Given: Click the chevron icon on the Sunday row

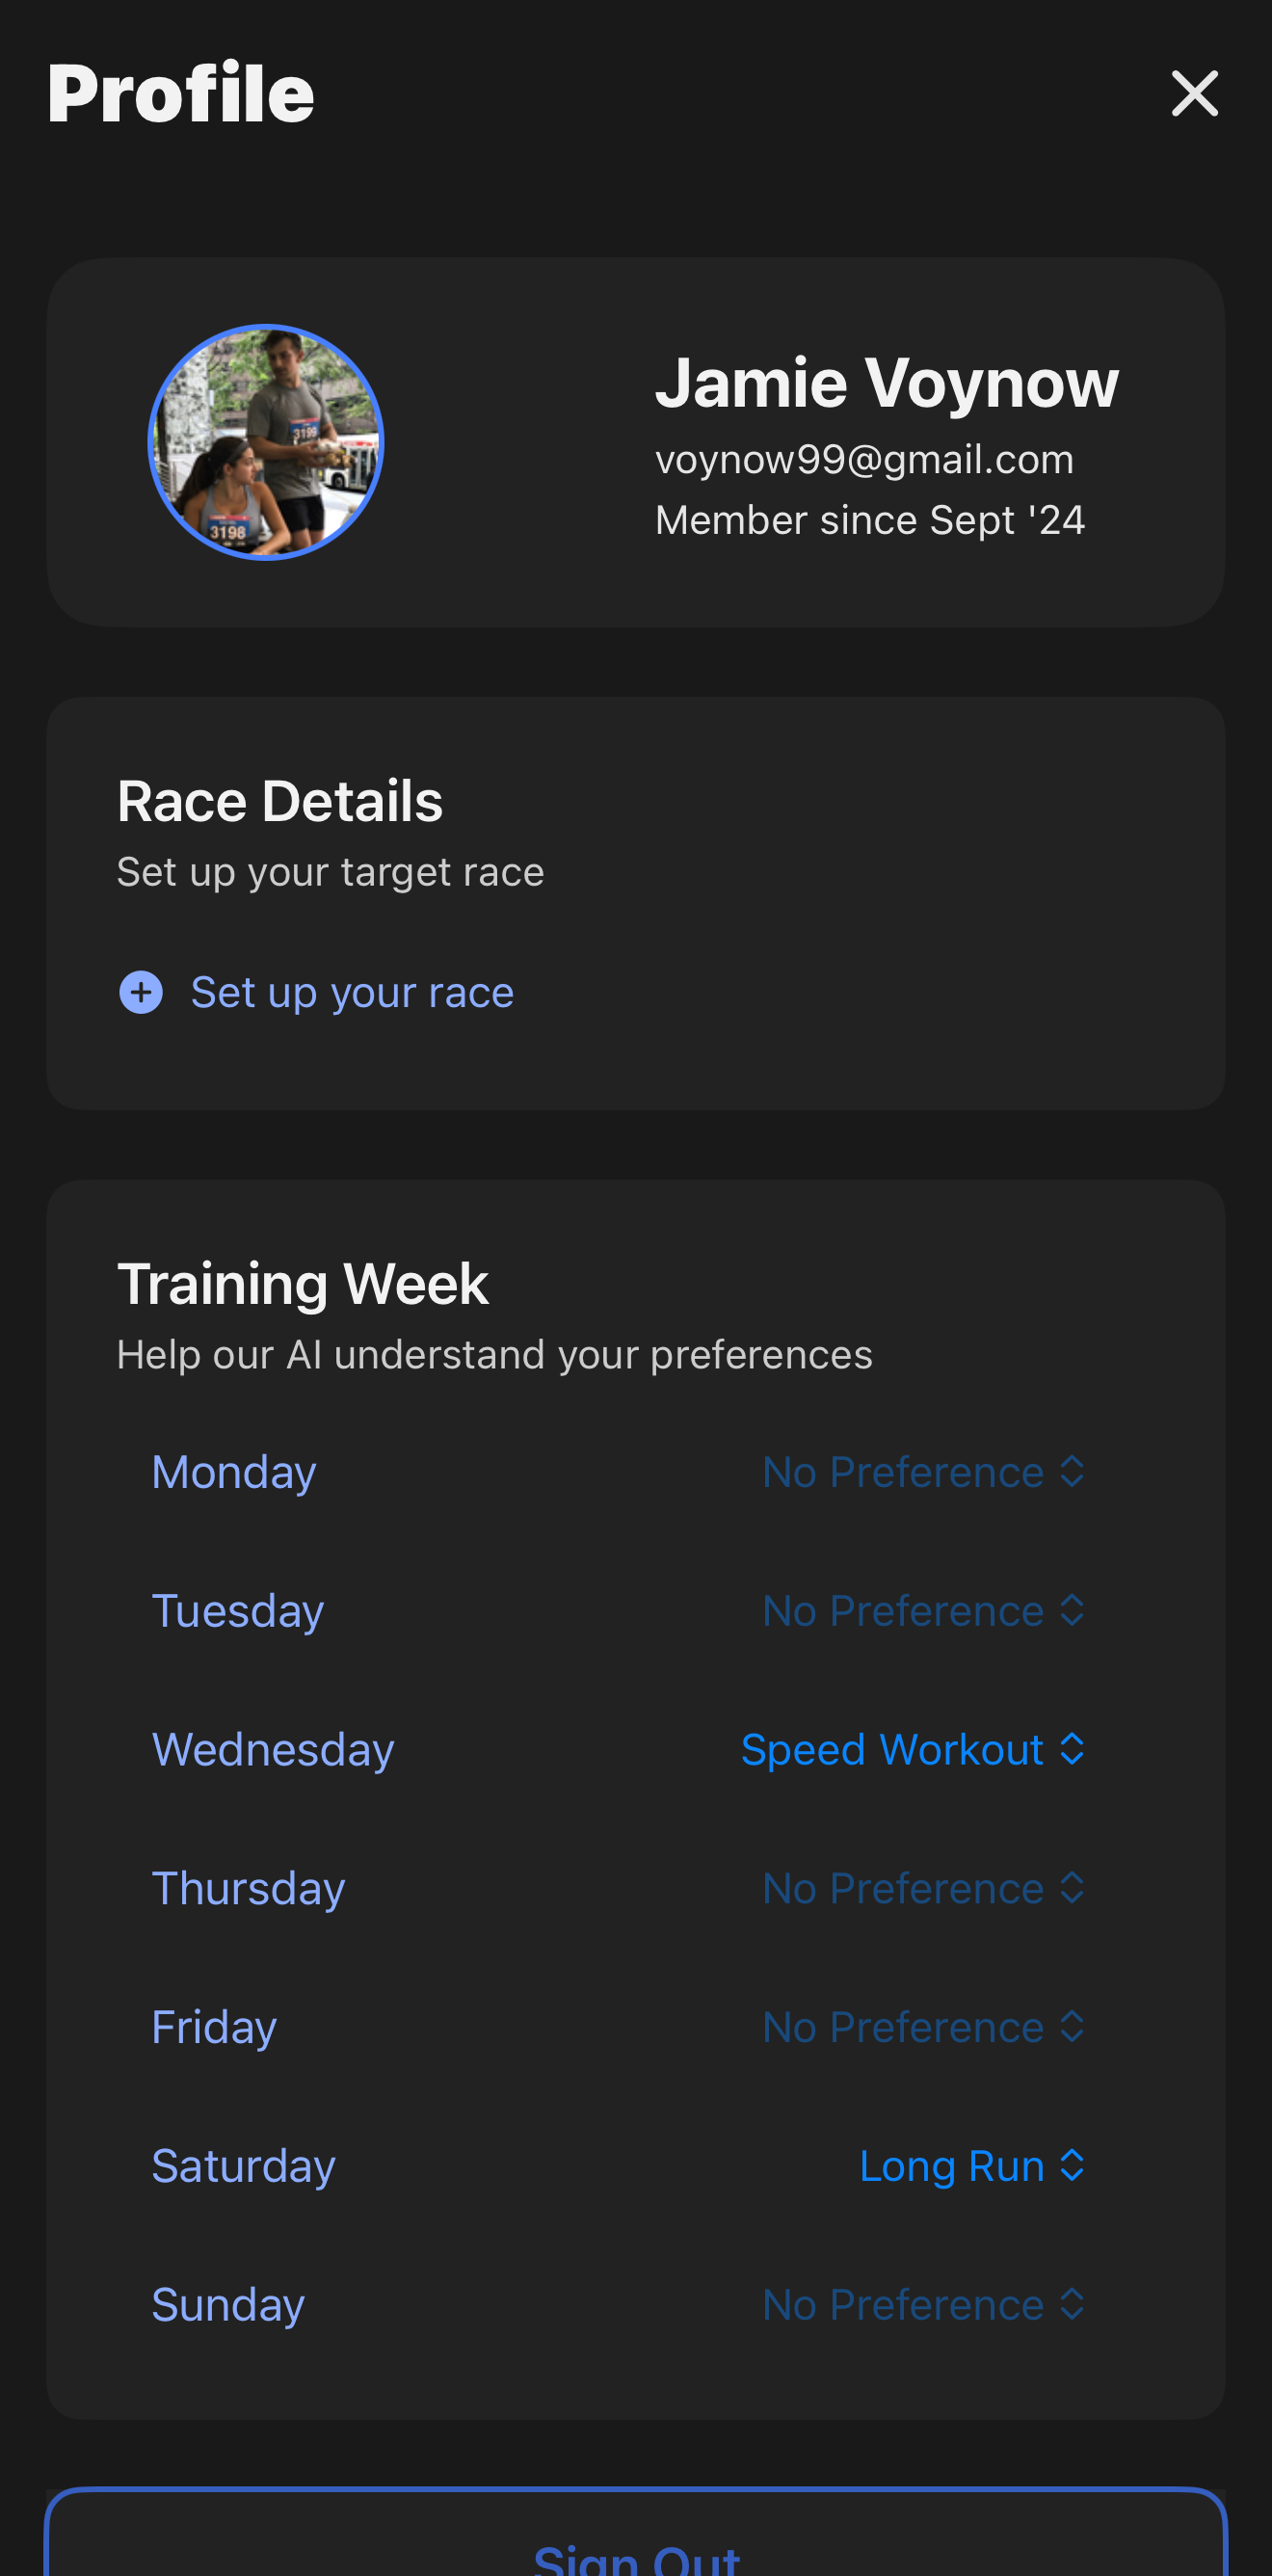Looking at the screenshot, I should coord(1072,2305).
